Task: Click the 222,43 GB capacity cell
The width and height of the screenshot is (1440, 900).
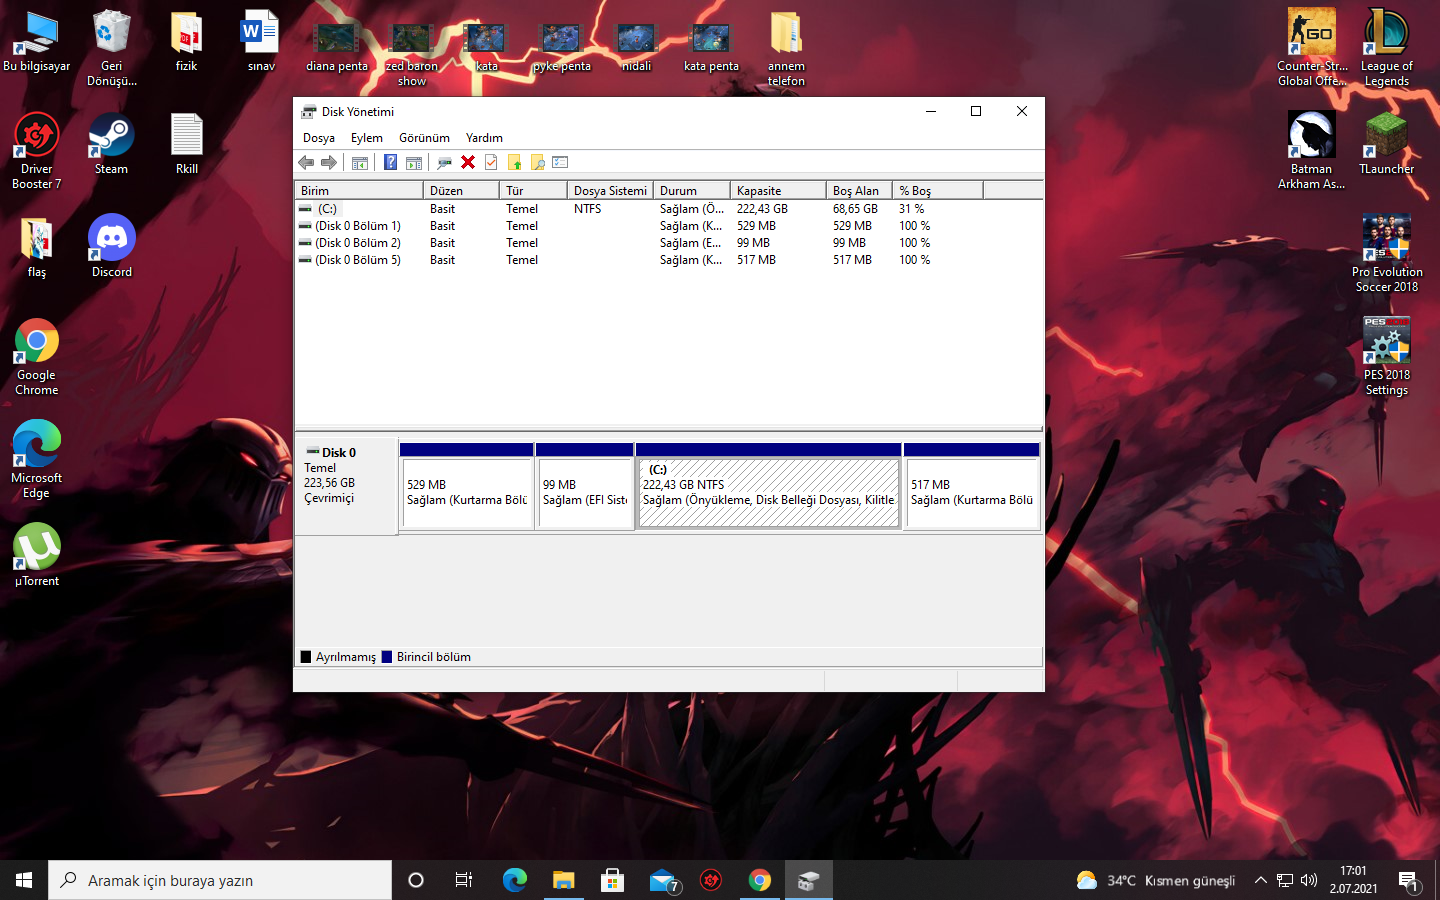Action: pos(762,209)
